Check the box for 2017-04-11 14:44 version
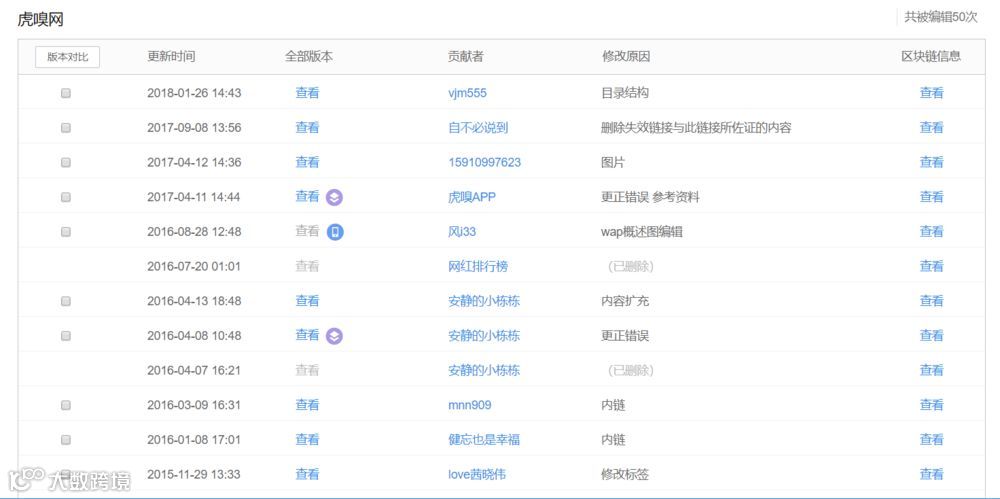 (66, 197)
